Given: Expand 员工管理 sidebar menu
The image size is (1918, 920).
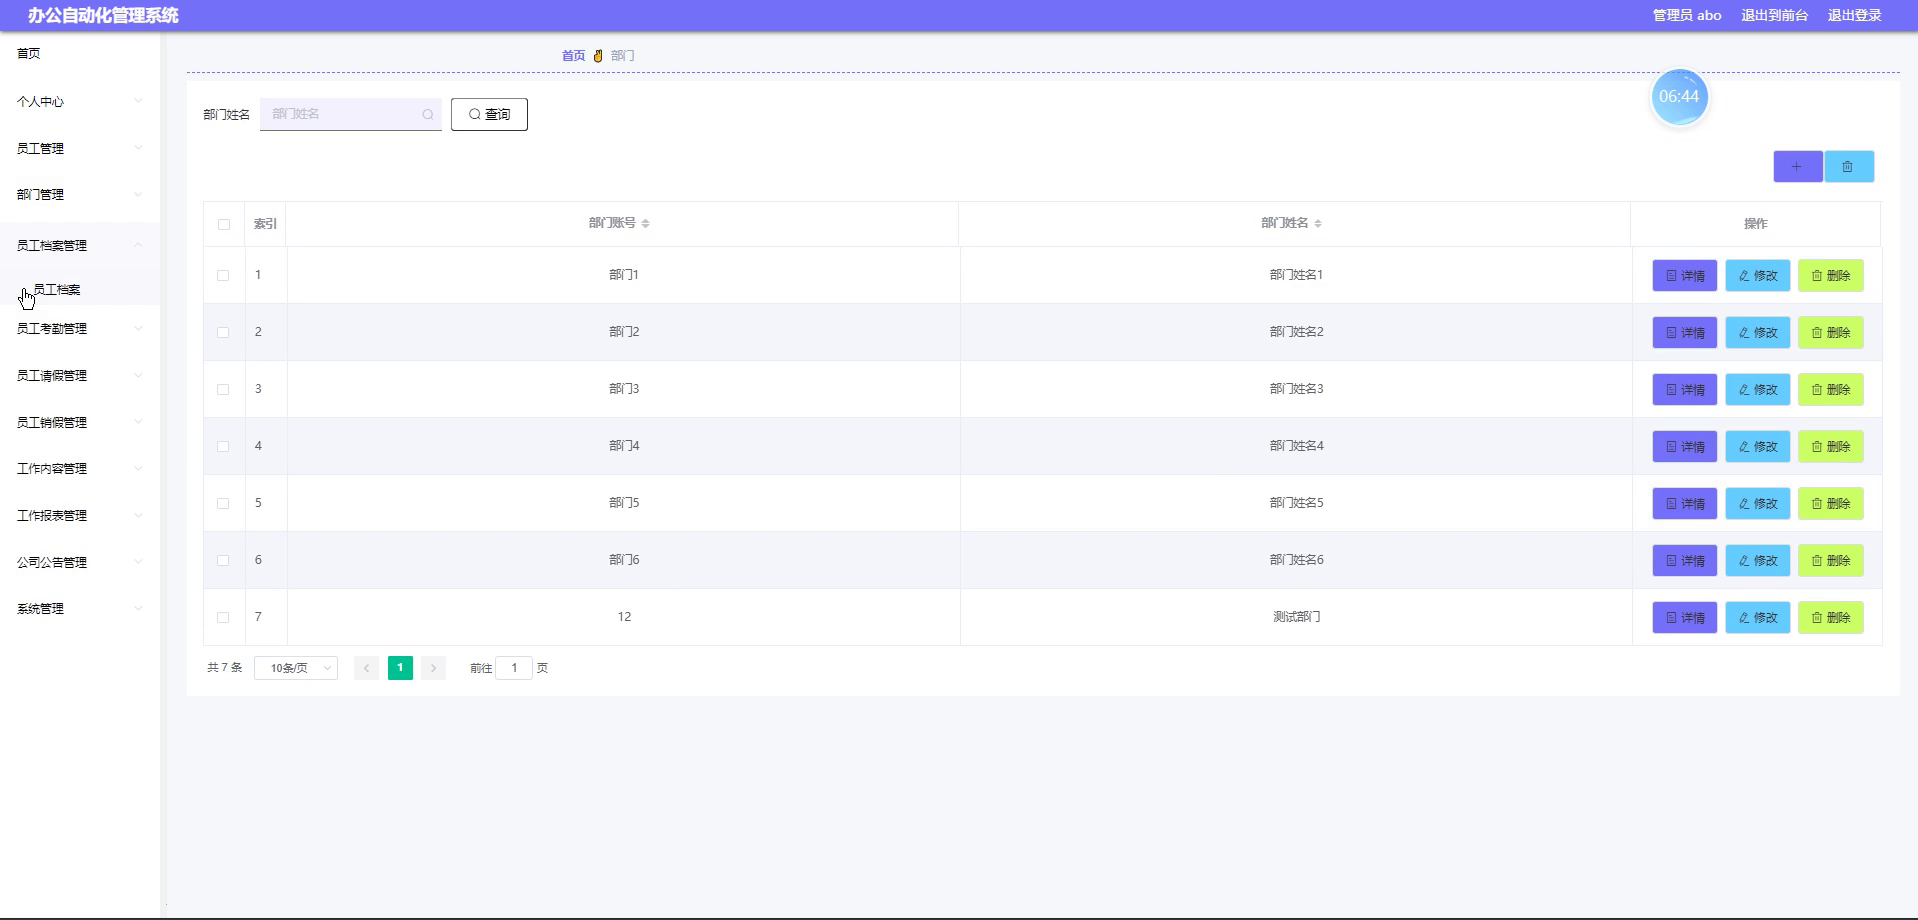Looking at the screenshot, I should click(80, 148).
